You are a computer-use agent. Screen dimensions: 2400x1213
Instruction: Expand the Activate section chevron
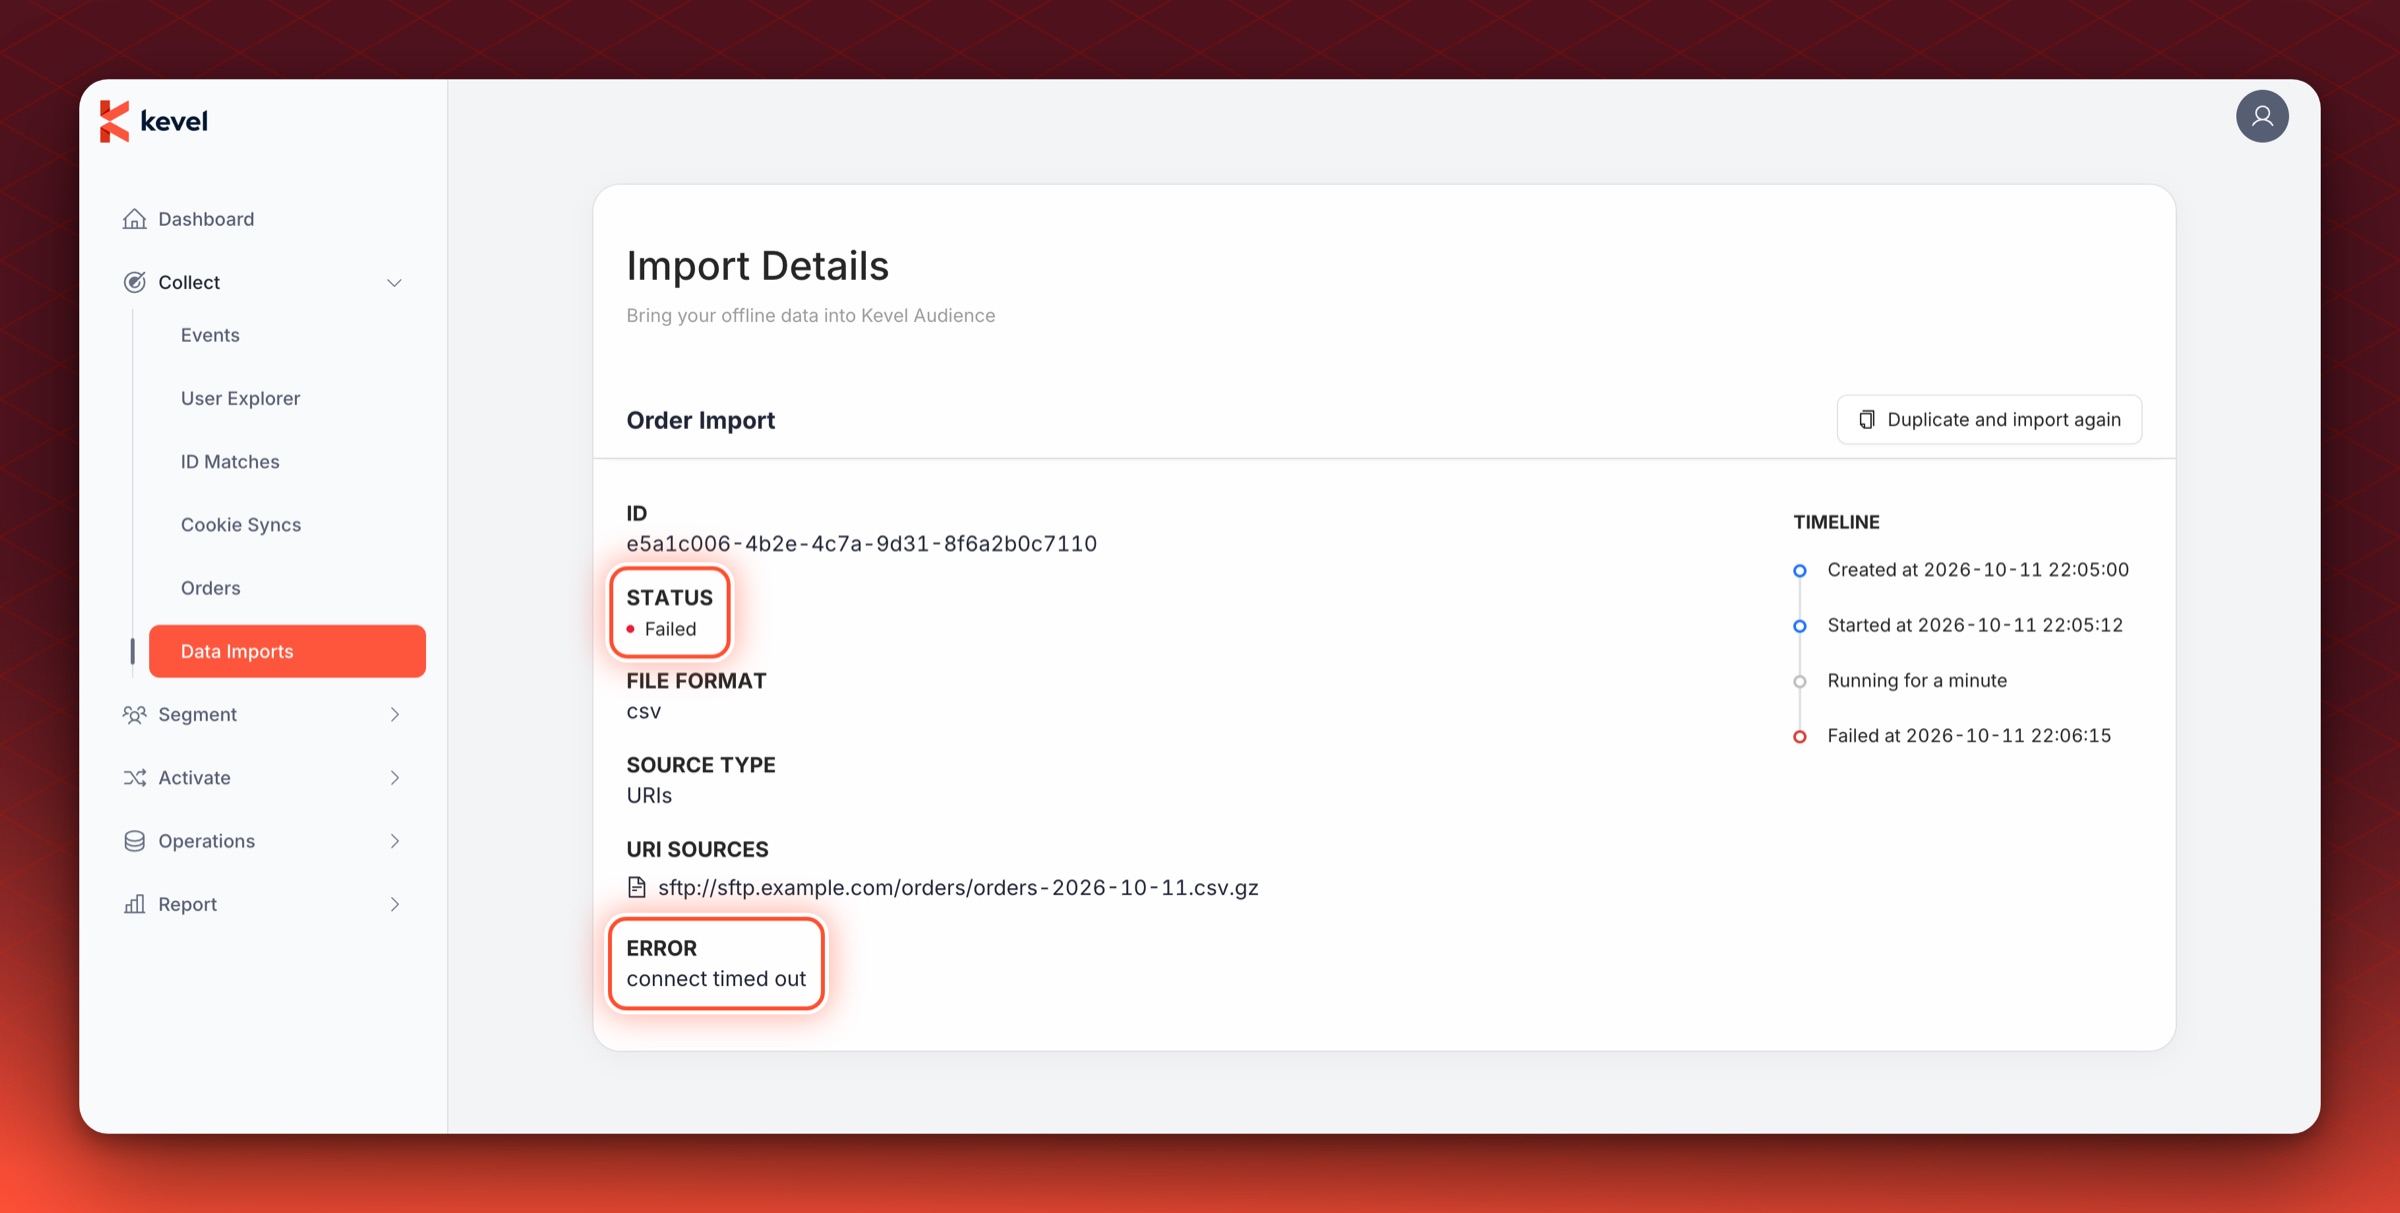394,777
